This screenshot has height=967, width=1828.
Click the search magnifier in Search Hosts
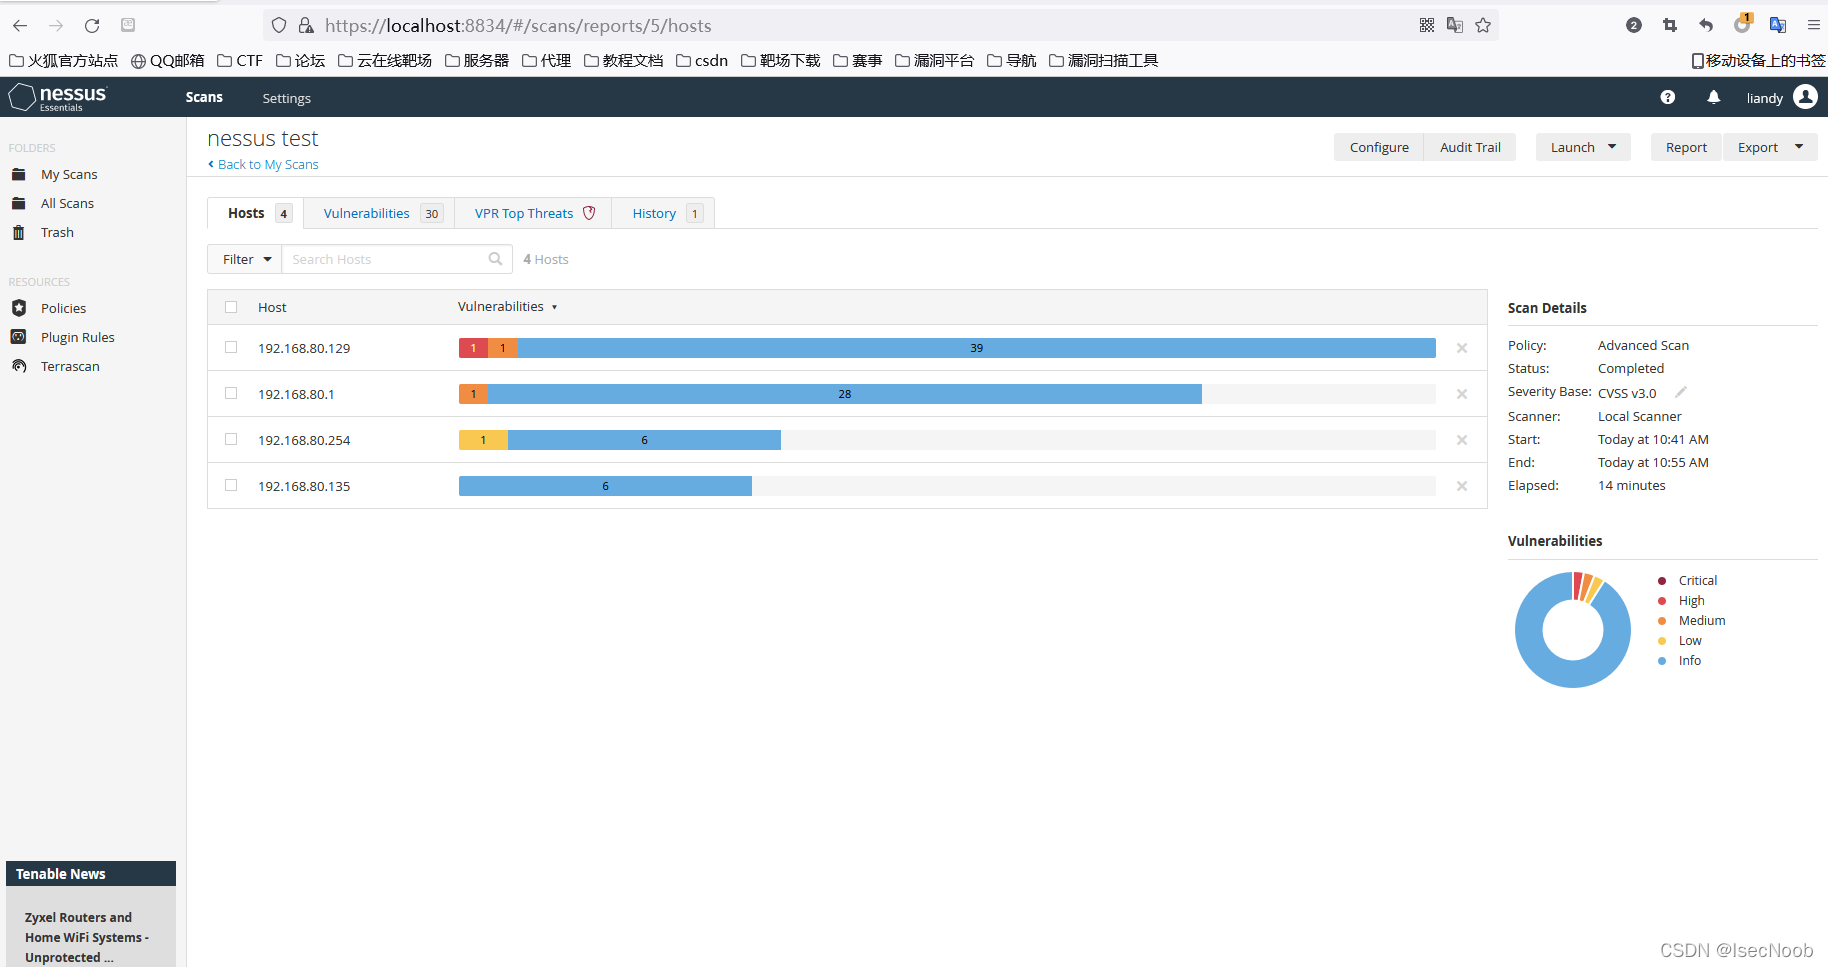click(495, 259)
